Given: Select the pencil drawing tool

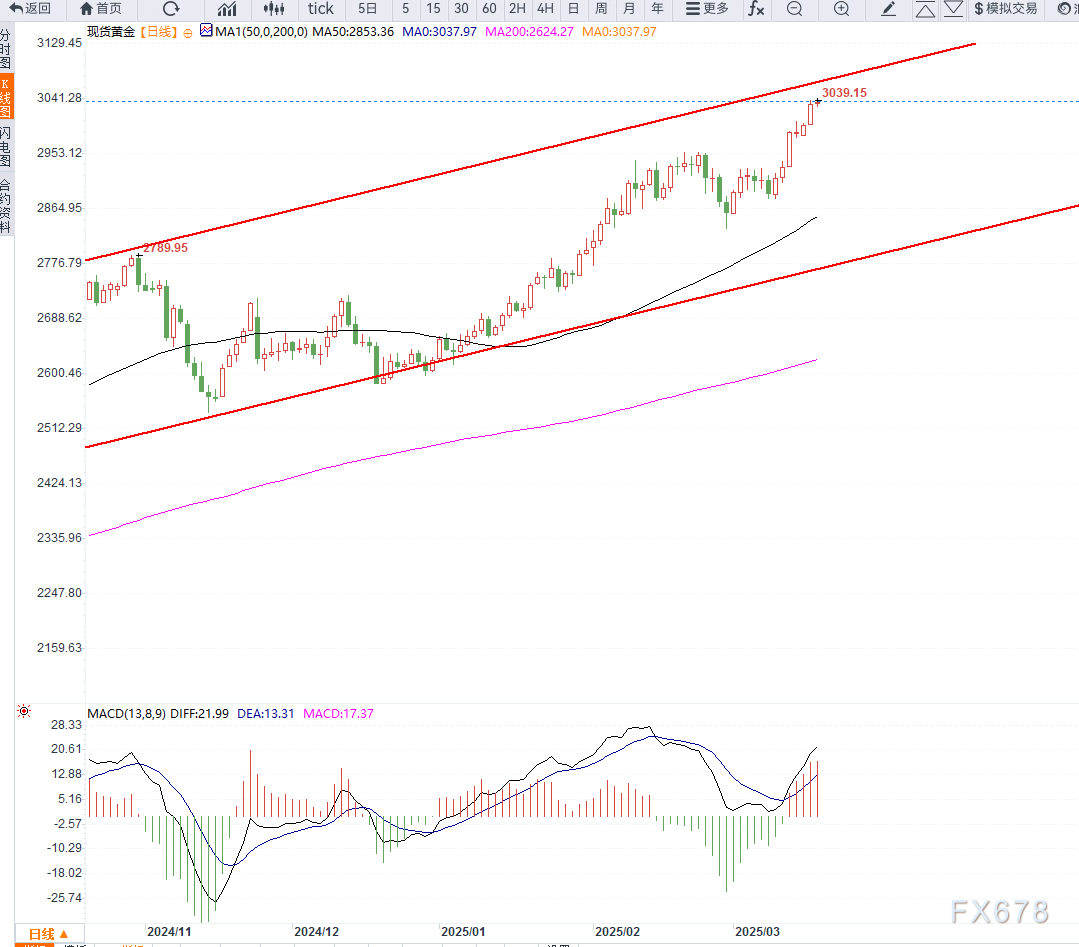Looking at the screenshot, I should 888,9.
